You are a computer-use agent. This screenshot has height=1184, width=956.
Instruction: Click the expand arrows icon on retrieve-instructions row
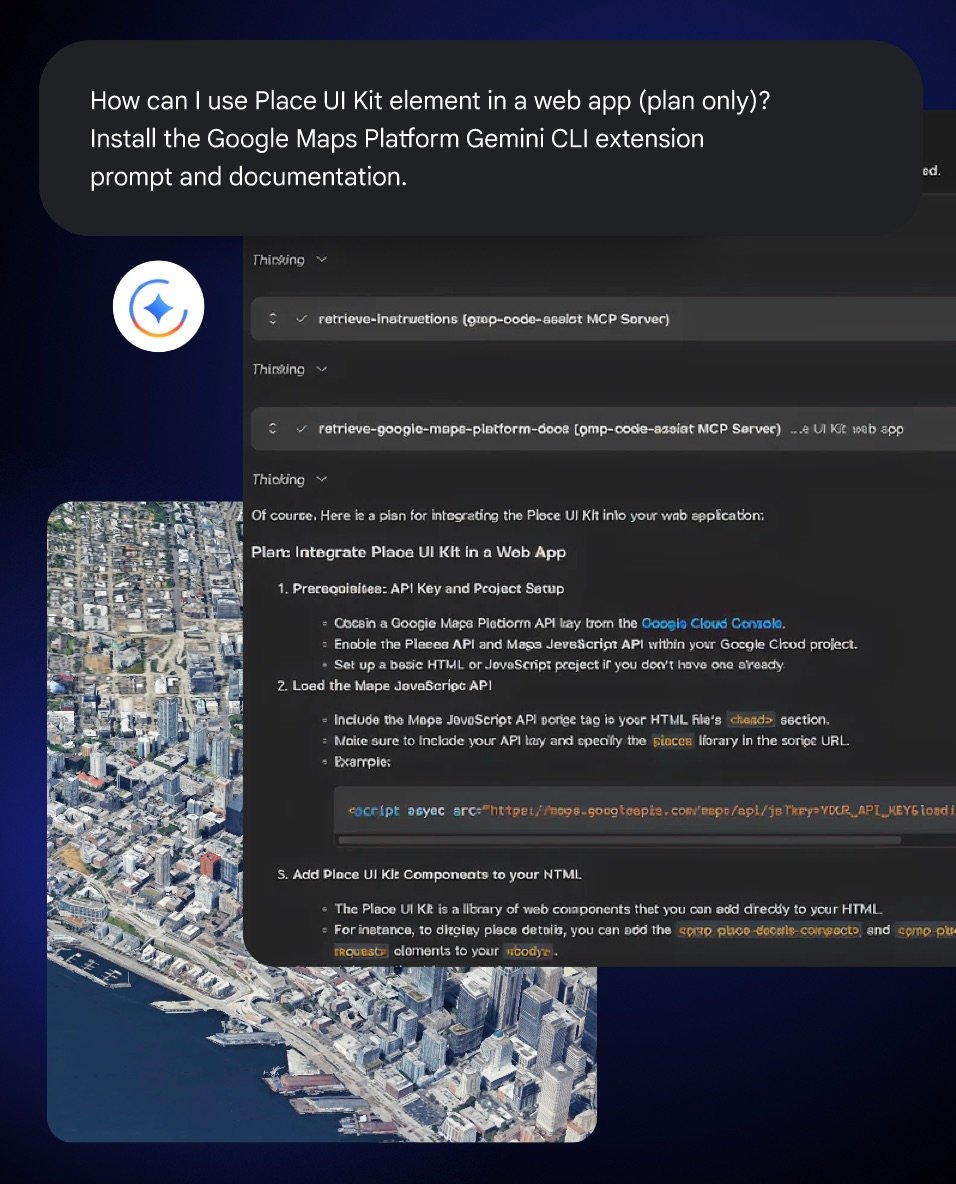click(272, 318)
